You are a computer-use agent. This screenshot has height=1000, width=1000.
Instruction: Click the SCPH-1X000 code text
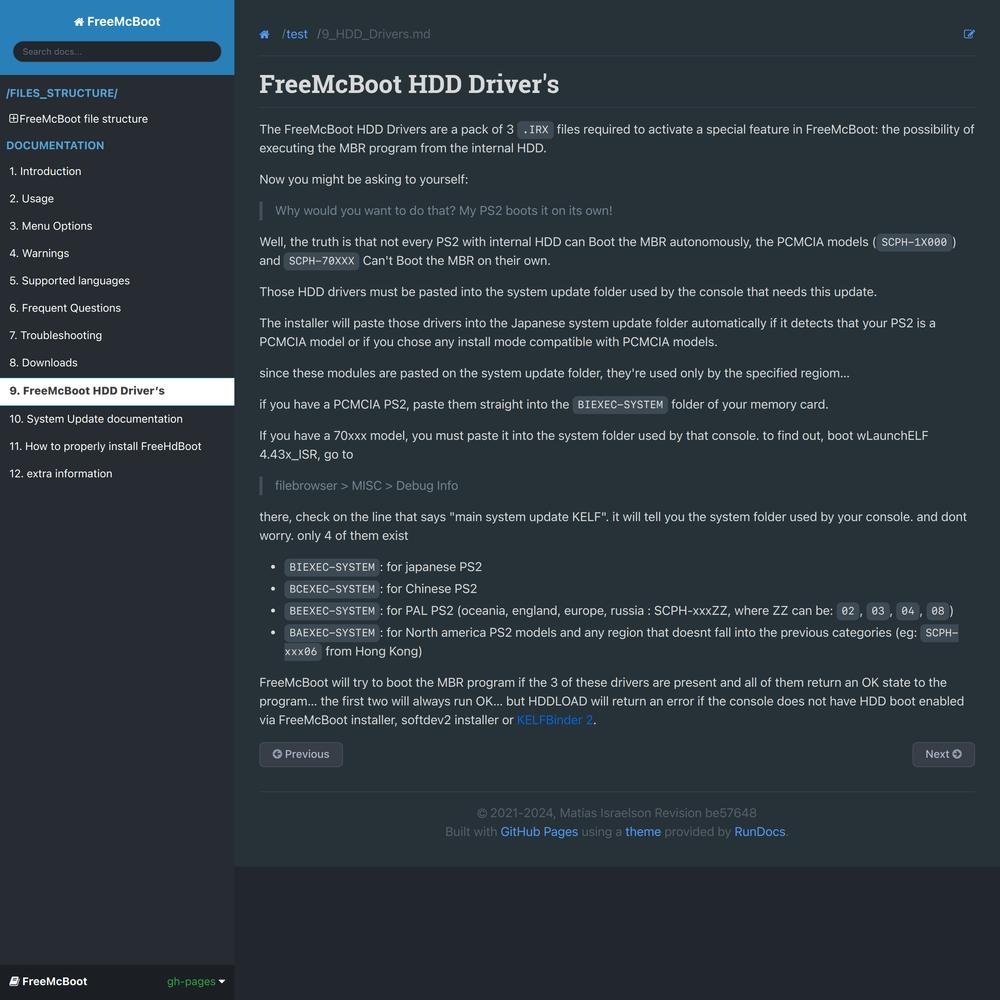point(914,242)
